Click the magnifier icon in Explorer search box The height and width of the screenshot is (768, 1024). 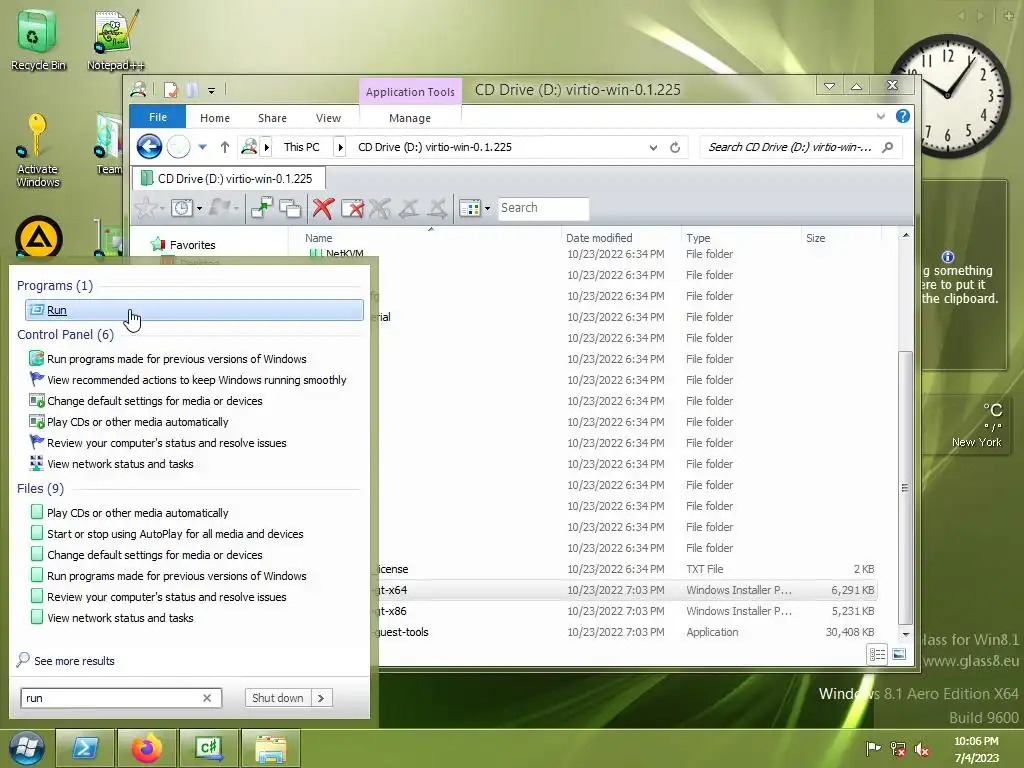888,147
